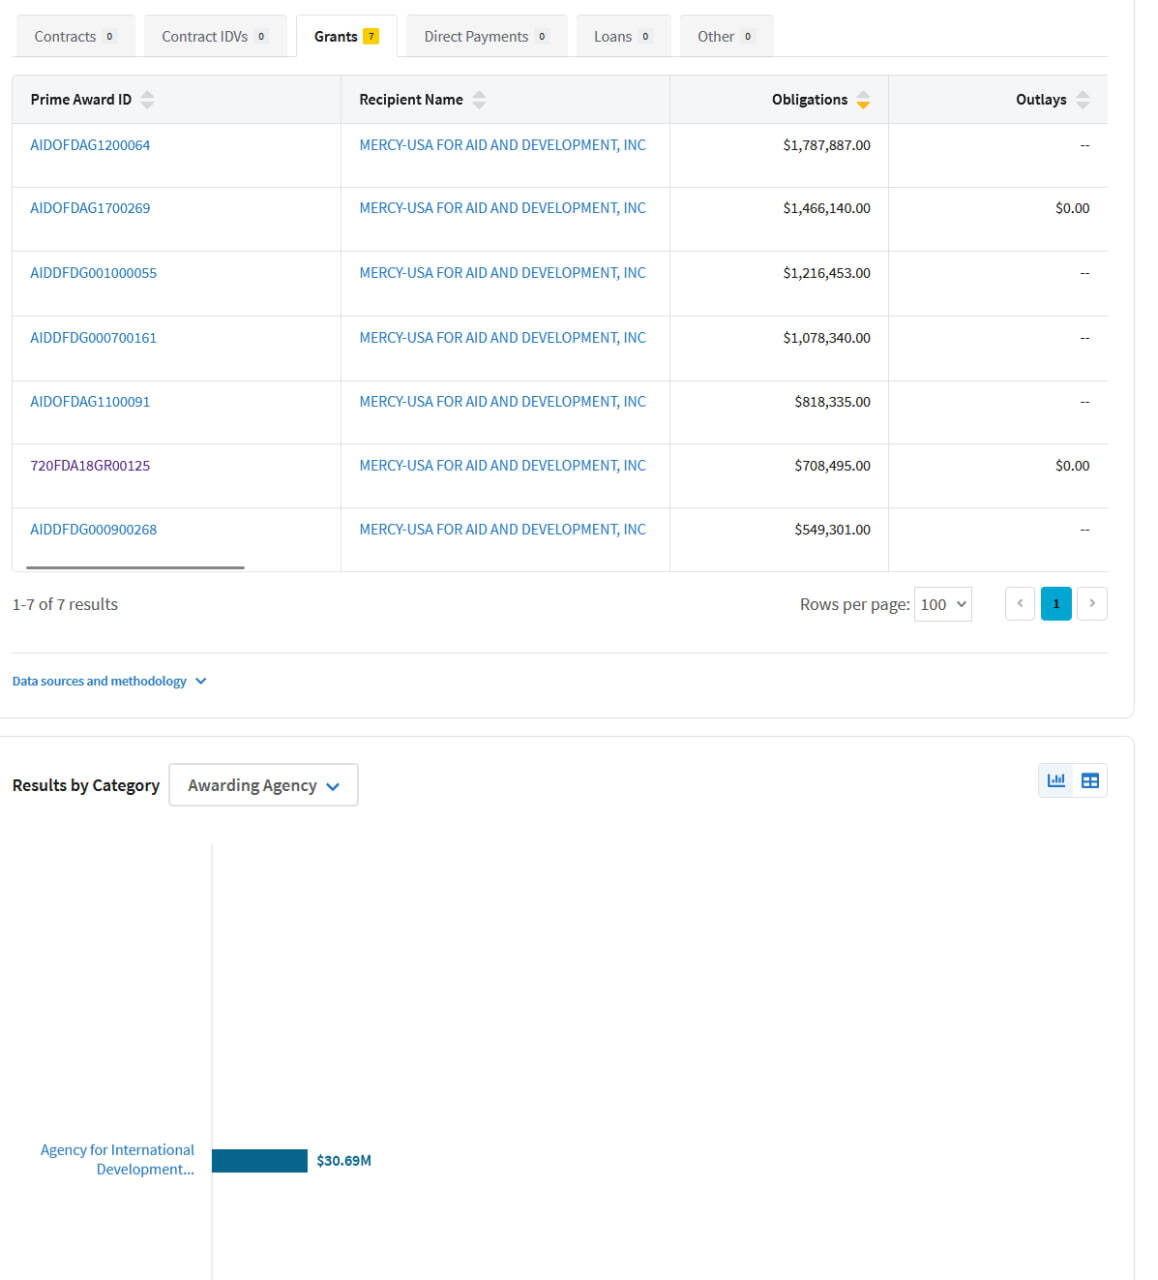1158x1280 pixels.
Task: Sort by Outlays column arrows
Action: [x=1082, y=100]
